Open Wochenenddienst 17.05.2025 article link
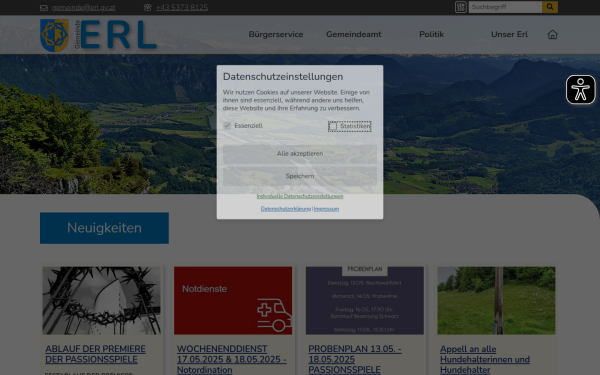600x375 pixels. click(232, 359)
